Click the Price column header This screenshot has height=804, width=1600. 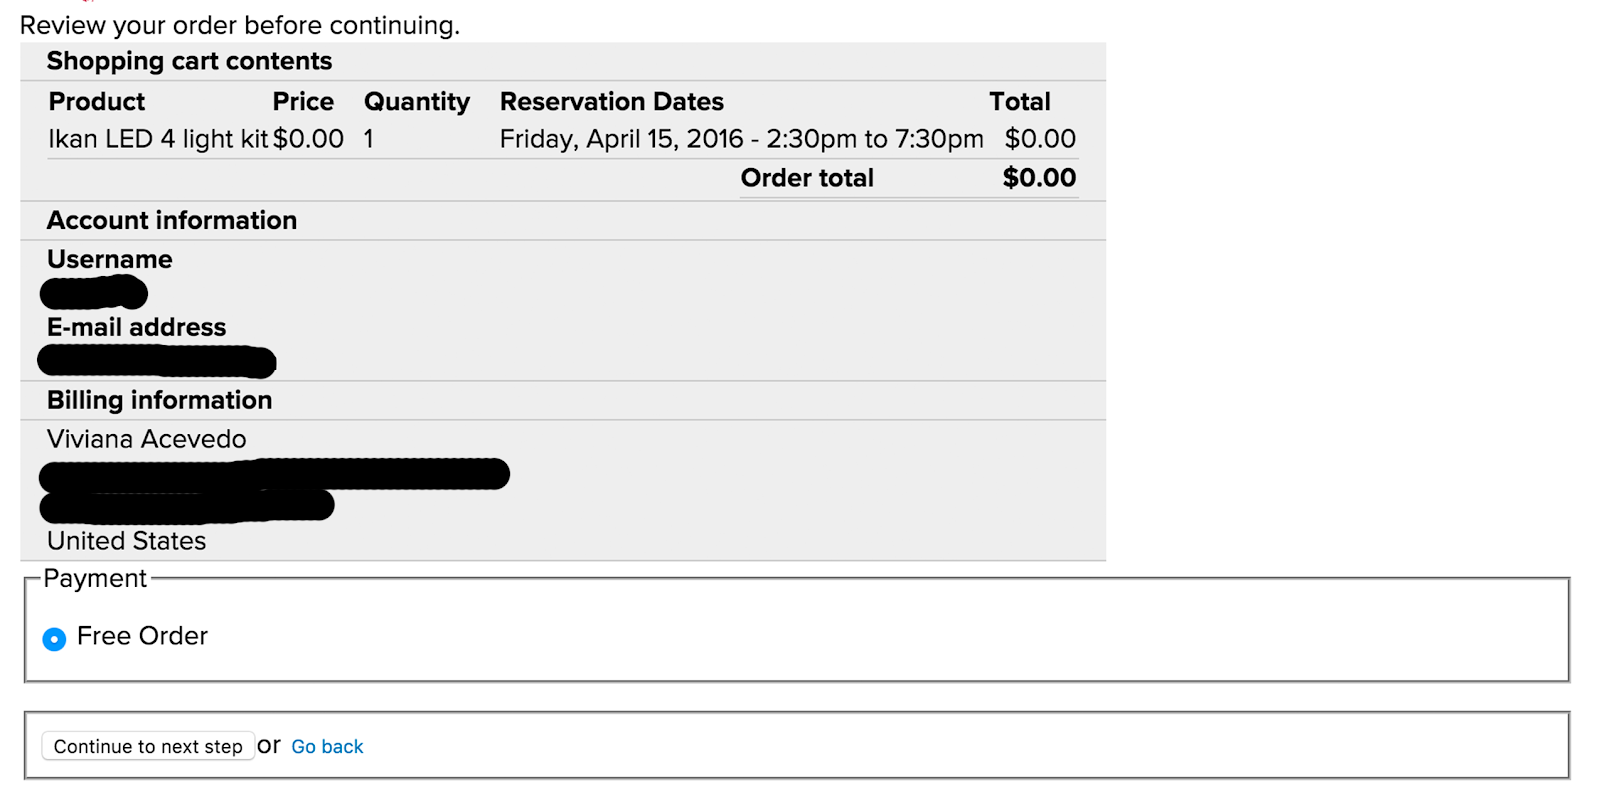point(303,102)
